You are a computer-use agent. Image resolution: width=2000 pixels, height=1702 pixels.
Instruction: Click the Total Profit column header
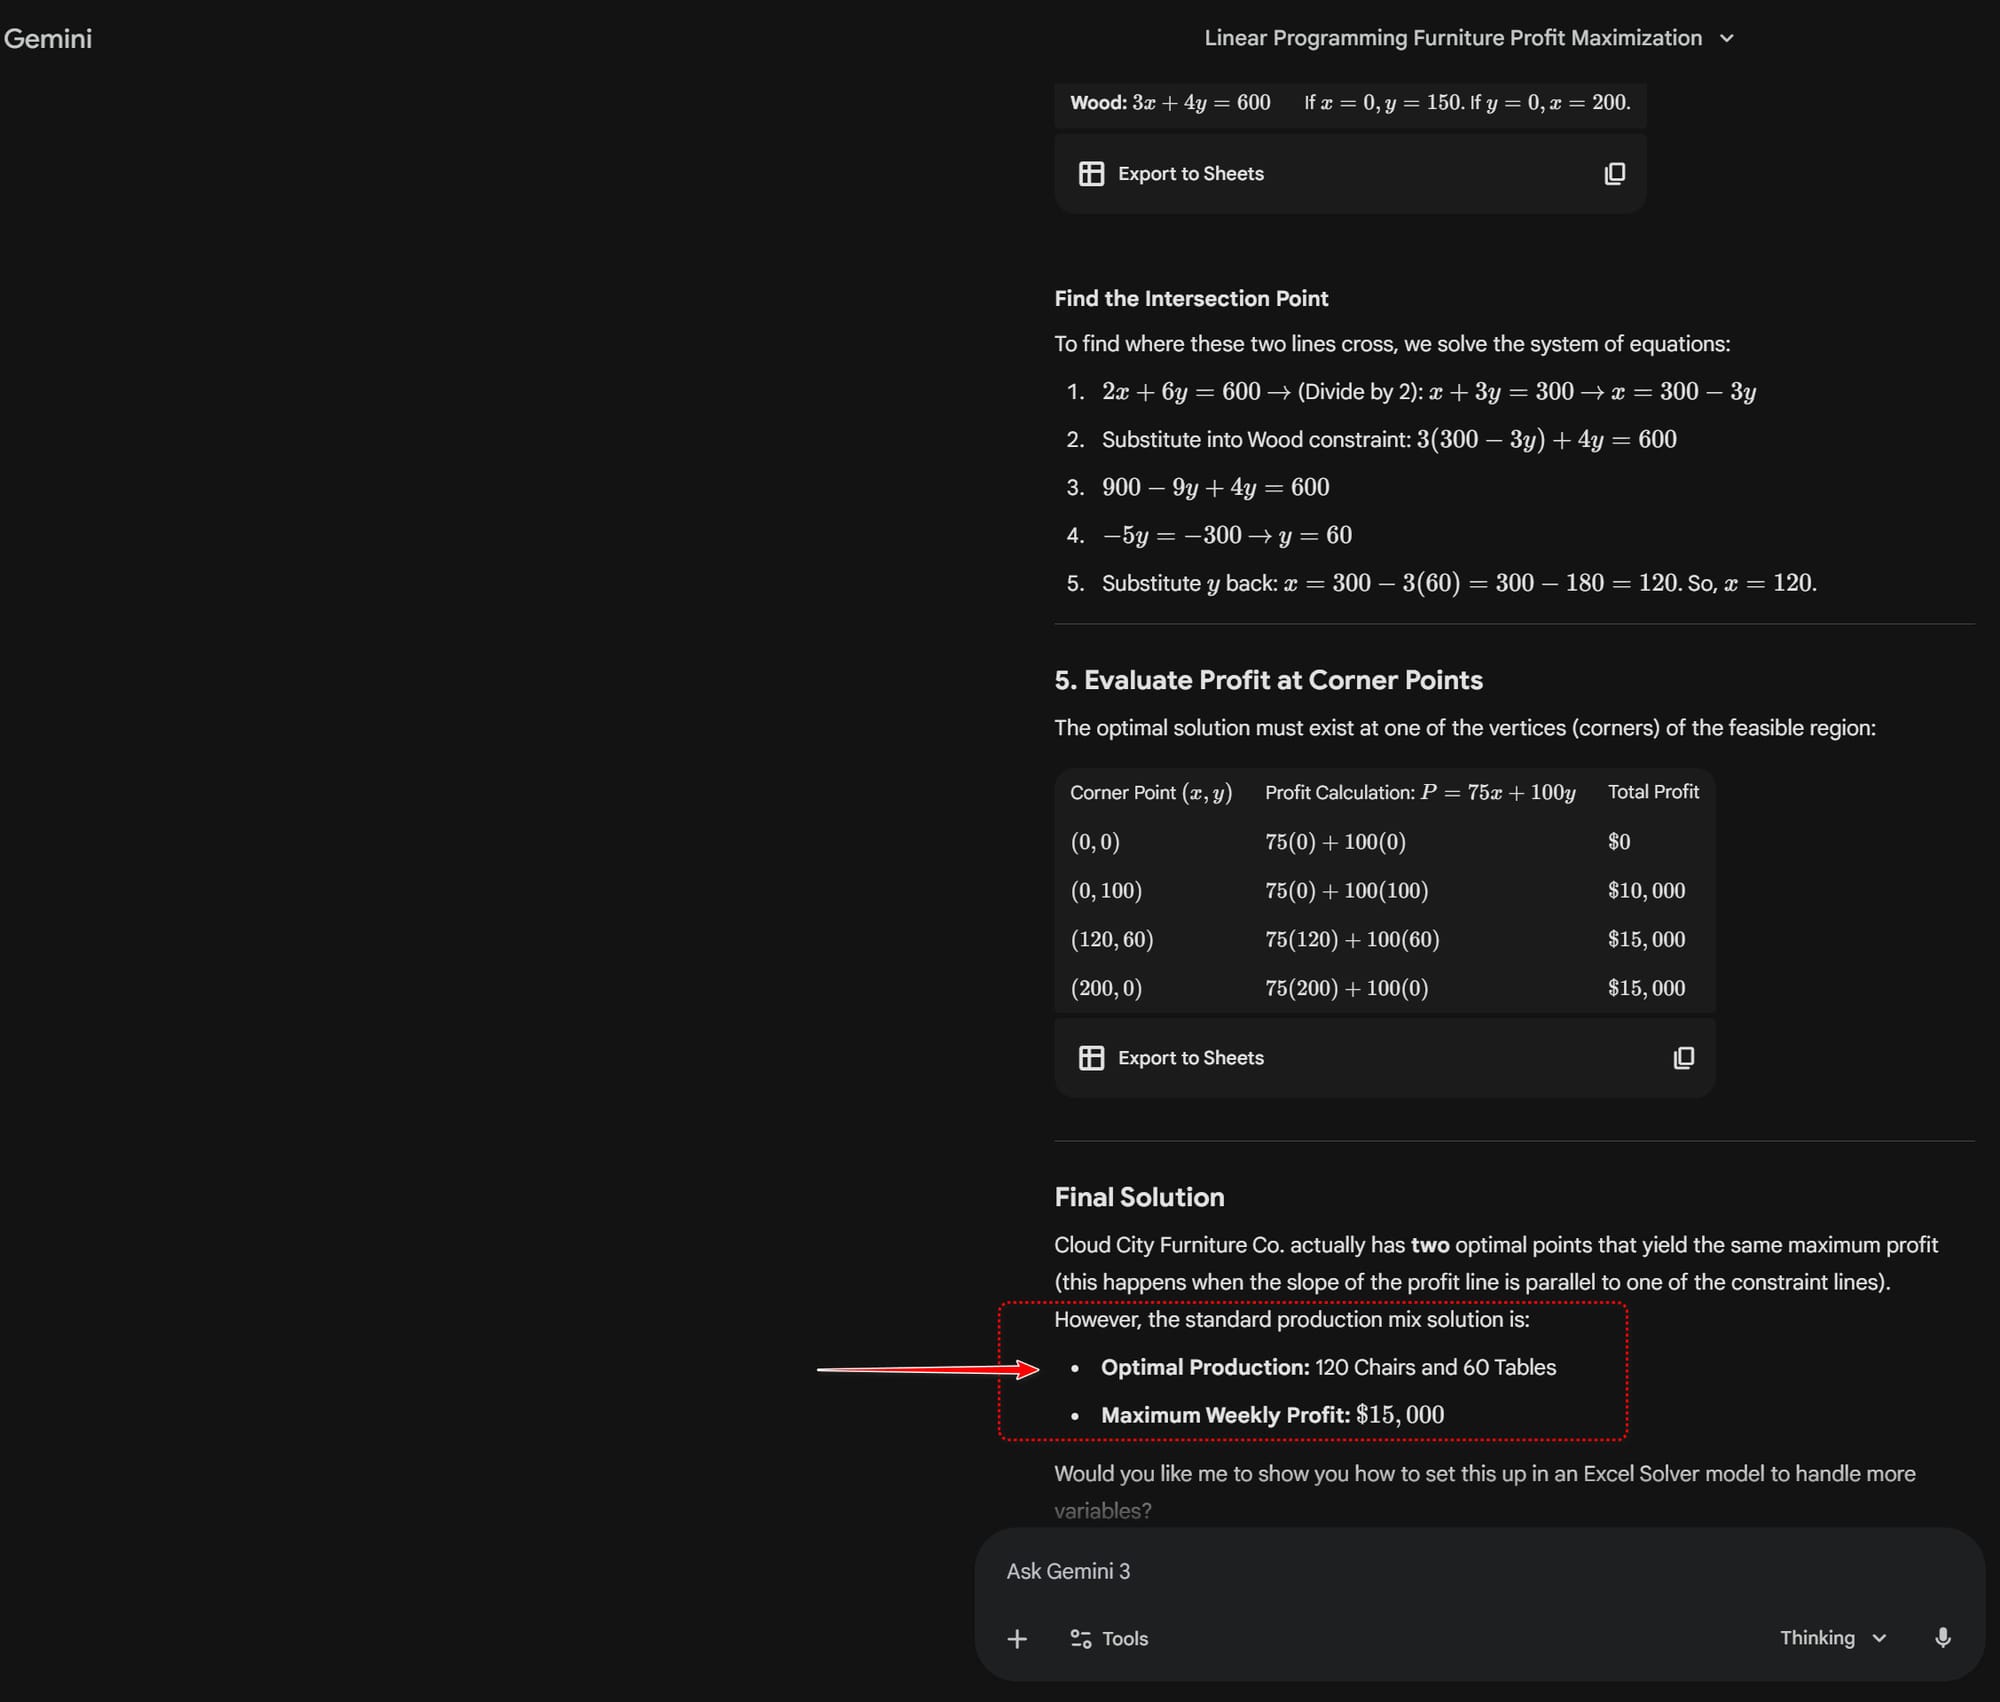1652,792
